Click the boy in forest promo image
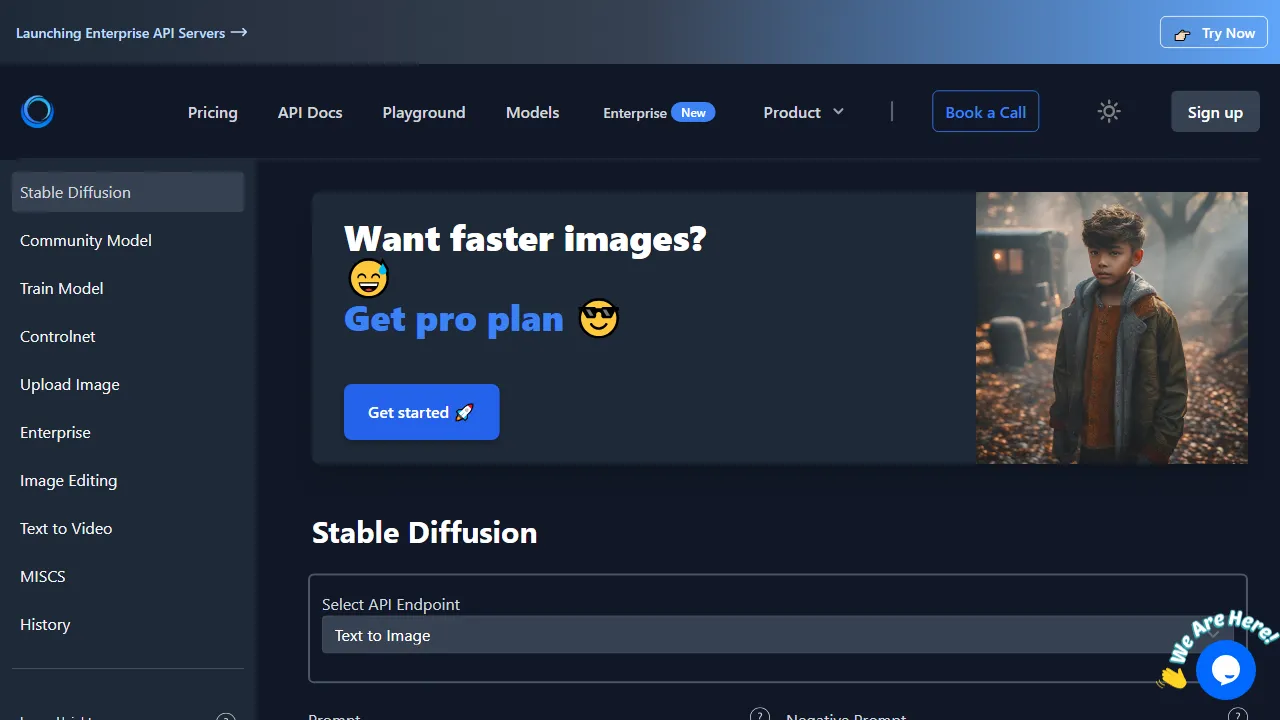Viewport: 1280px width, 720px height. [x=1112, y=328]
